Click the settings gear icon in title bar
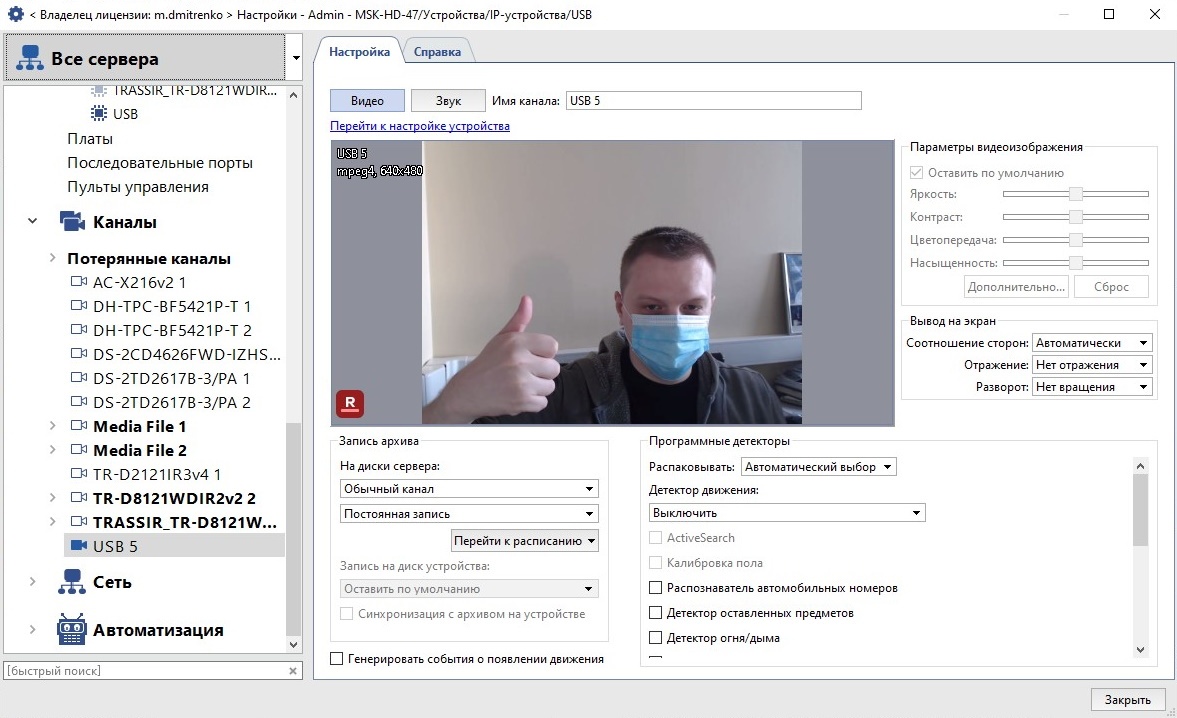 [15, 14]
